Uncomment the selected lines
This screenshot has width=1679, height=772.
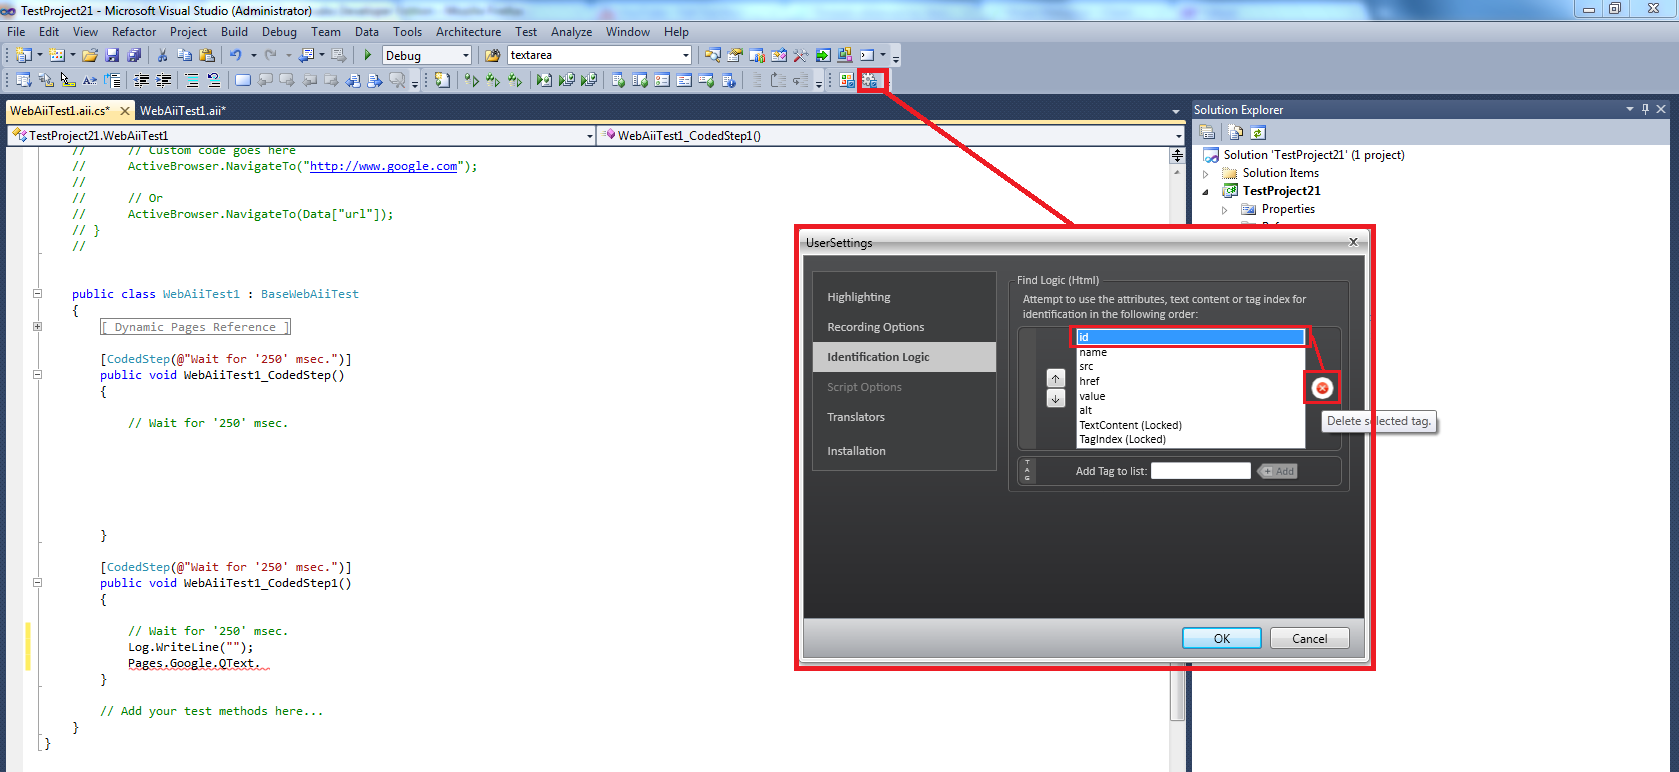pos(214,80)
